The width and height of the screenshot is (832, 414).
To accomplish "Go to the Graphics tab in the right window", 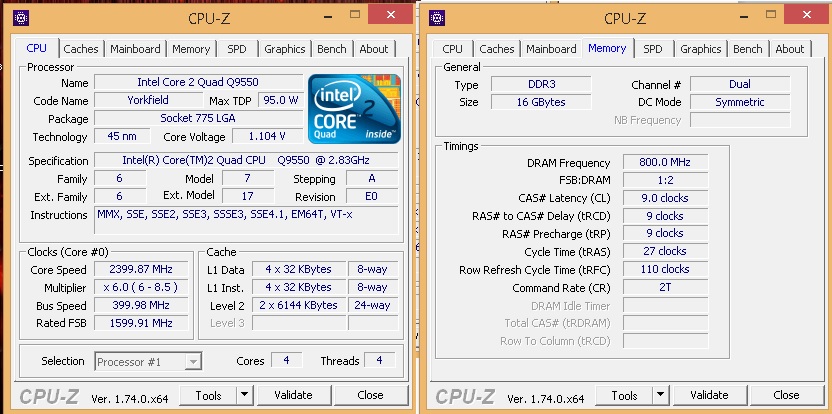I will pos(700,49).
